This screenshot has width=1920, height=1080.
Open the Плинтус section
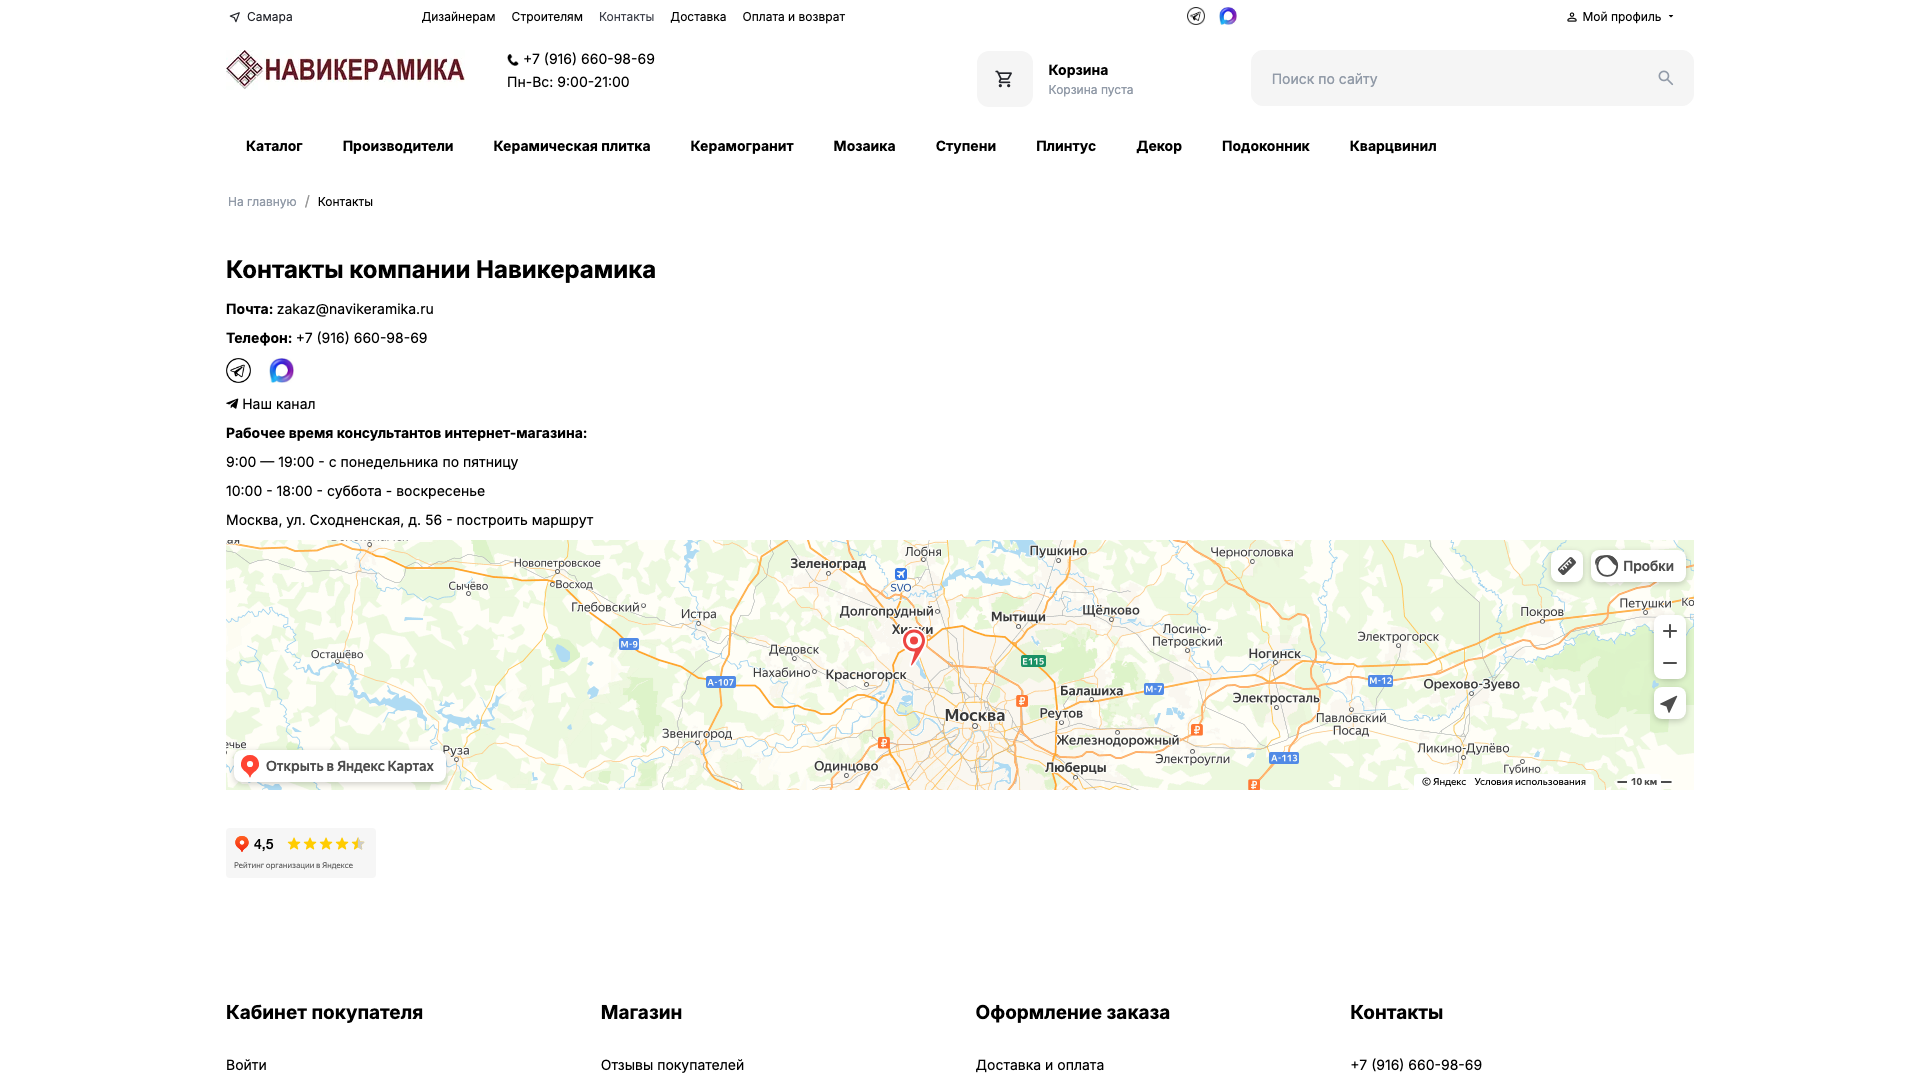point(1066,146)
